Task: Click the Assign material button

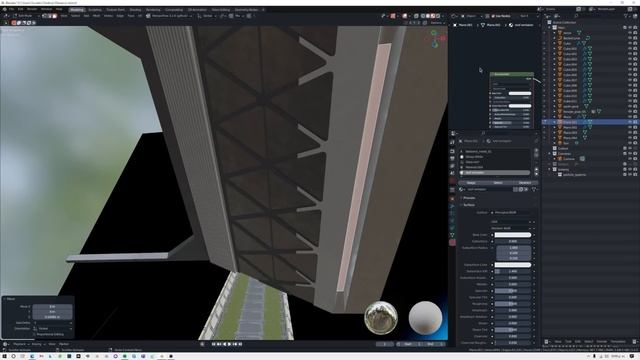Action: point(471,183)
